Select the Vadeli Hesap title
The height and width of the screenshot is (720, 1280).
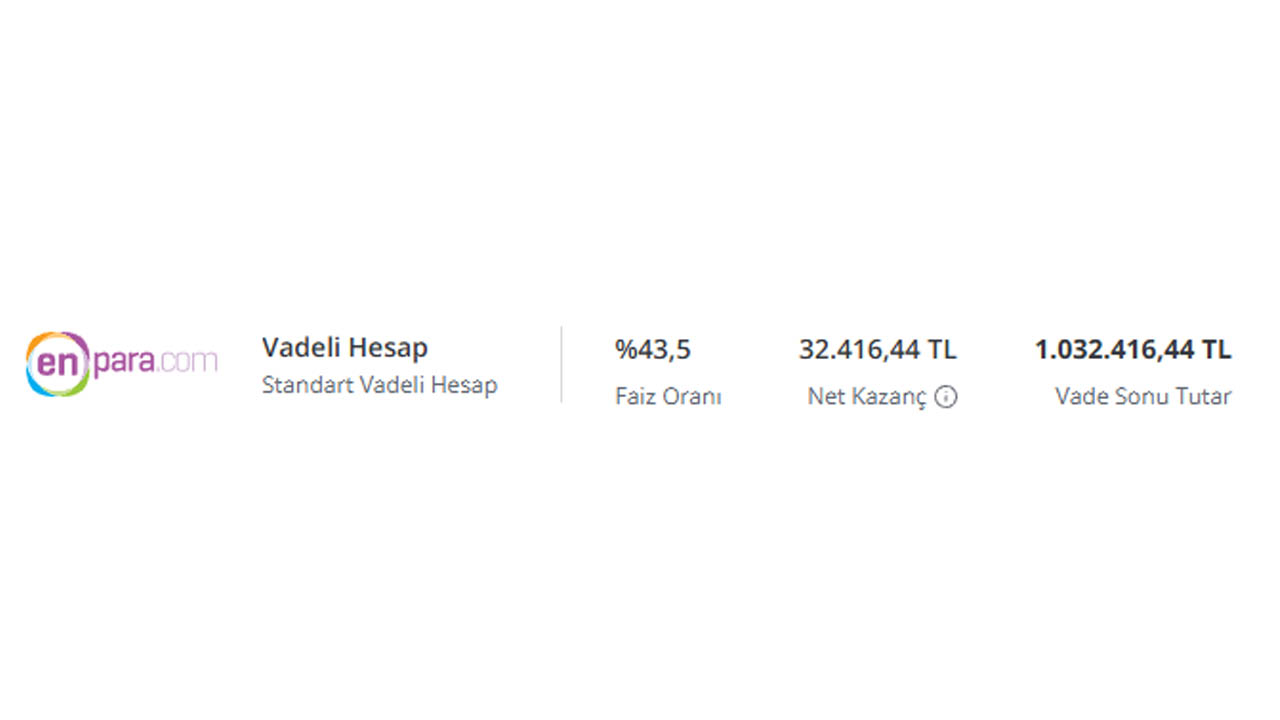pos(345,348)
